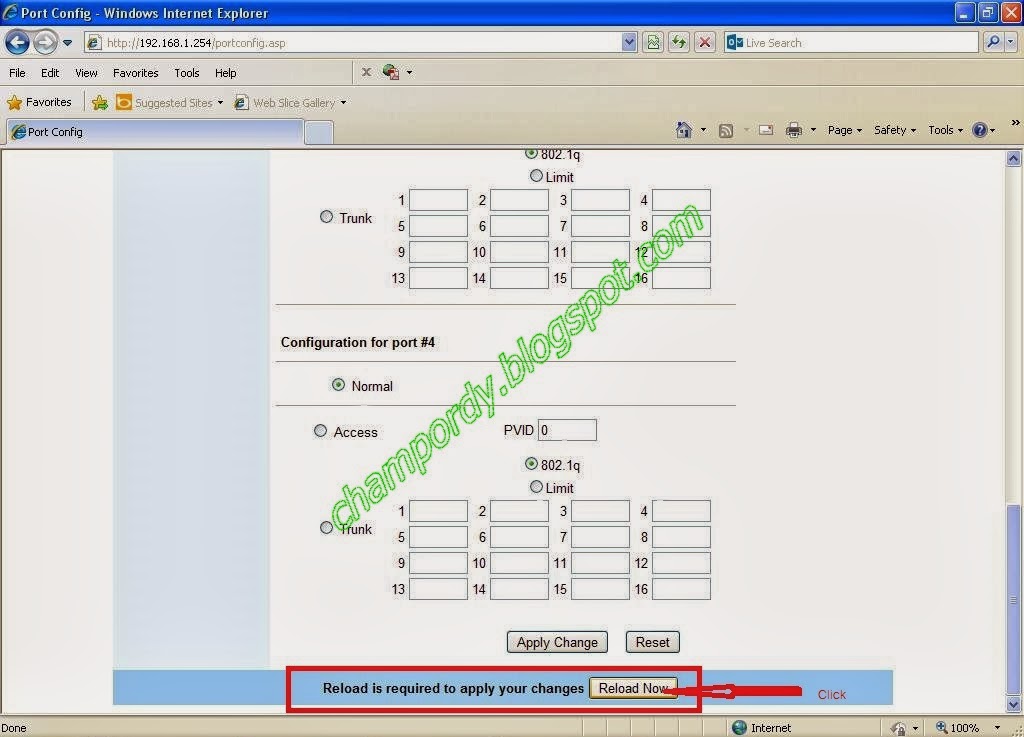Click the PVID input field
1024x737 pixels.
(x=567, y=429)
